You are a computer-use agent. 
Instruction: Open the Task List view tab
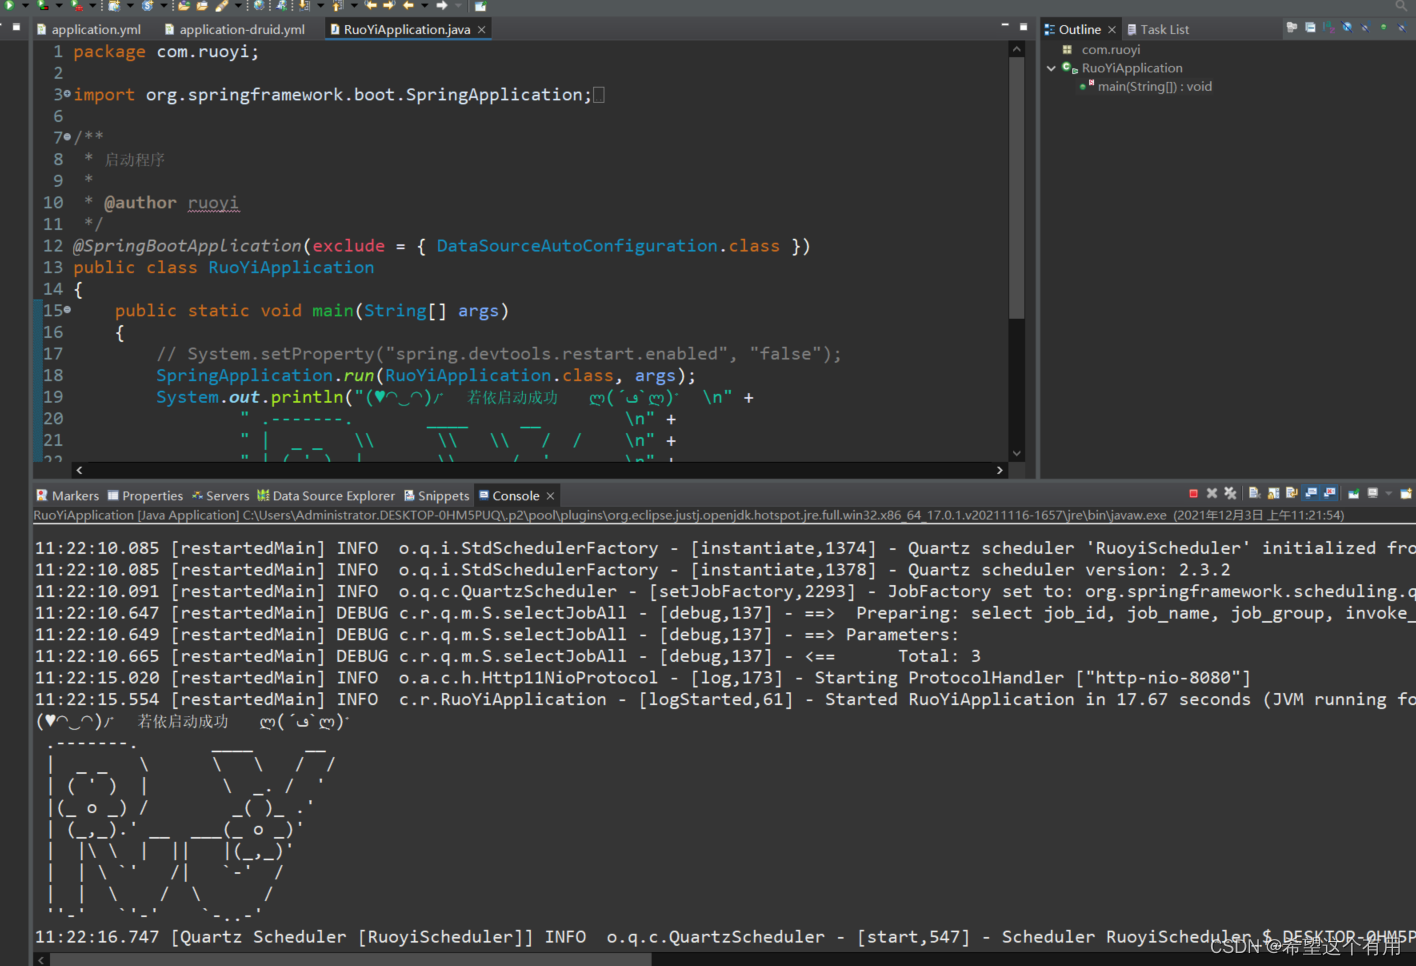click(1164, 30)
